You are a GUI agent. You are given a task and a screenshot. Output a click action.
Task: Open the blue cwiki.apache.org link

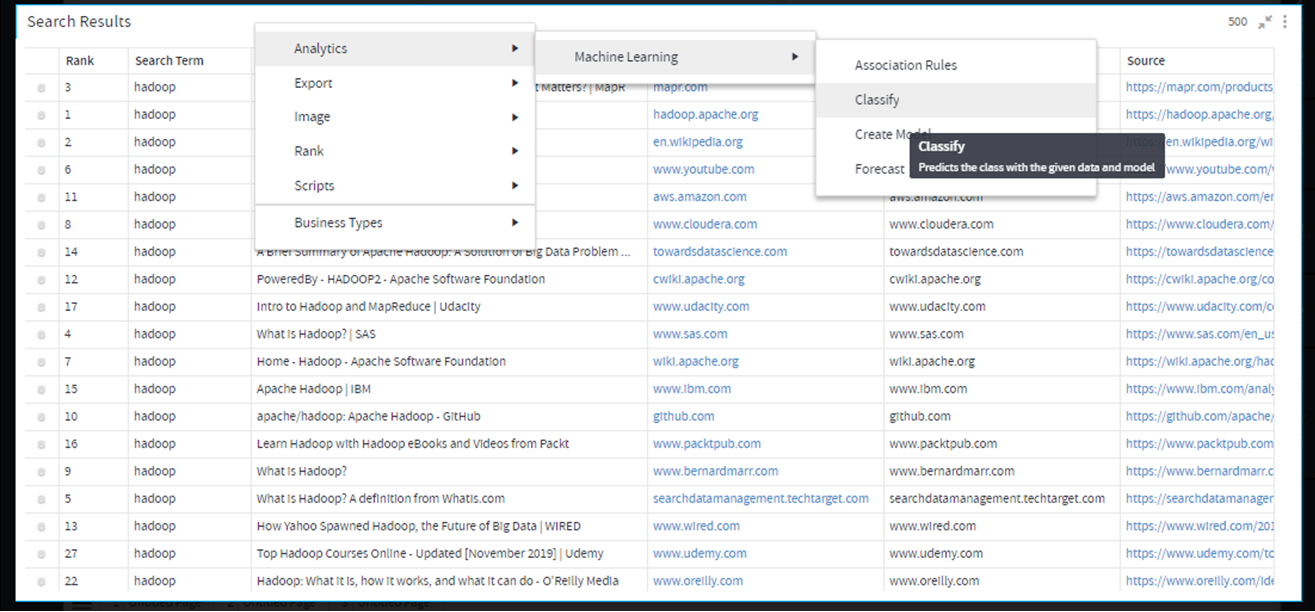(699, 279)
